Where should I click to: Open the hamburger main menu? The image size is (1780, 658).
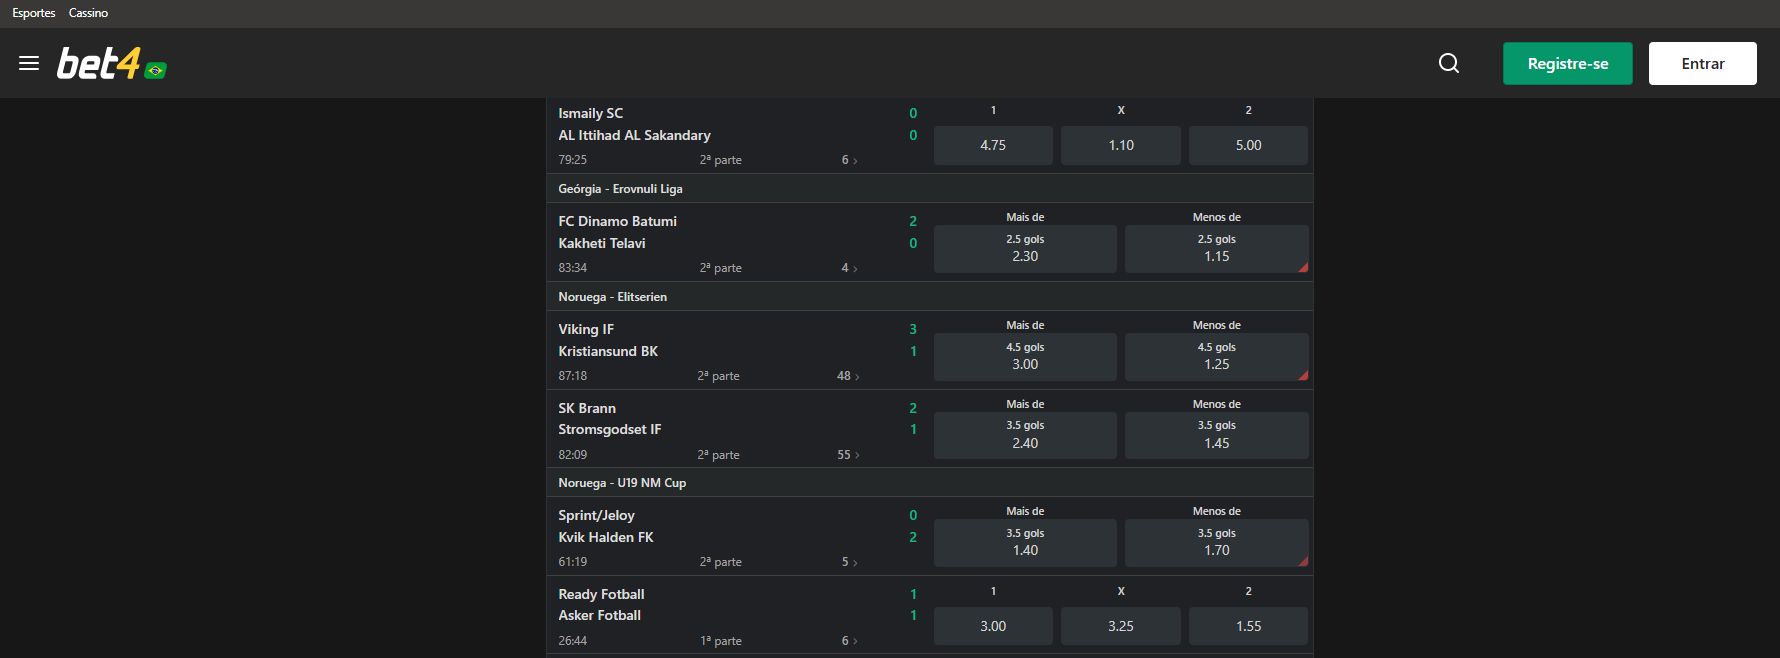pos(29,63)
